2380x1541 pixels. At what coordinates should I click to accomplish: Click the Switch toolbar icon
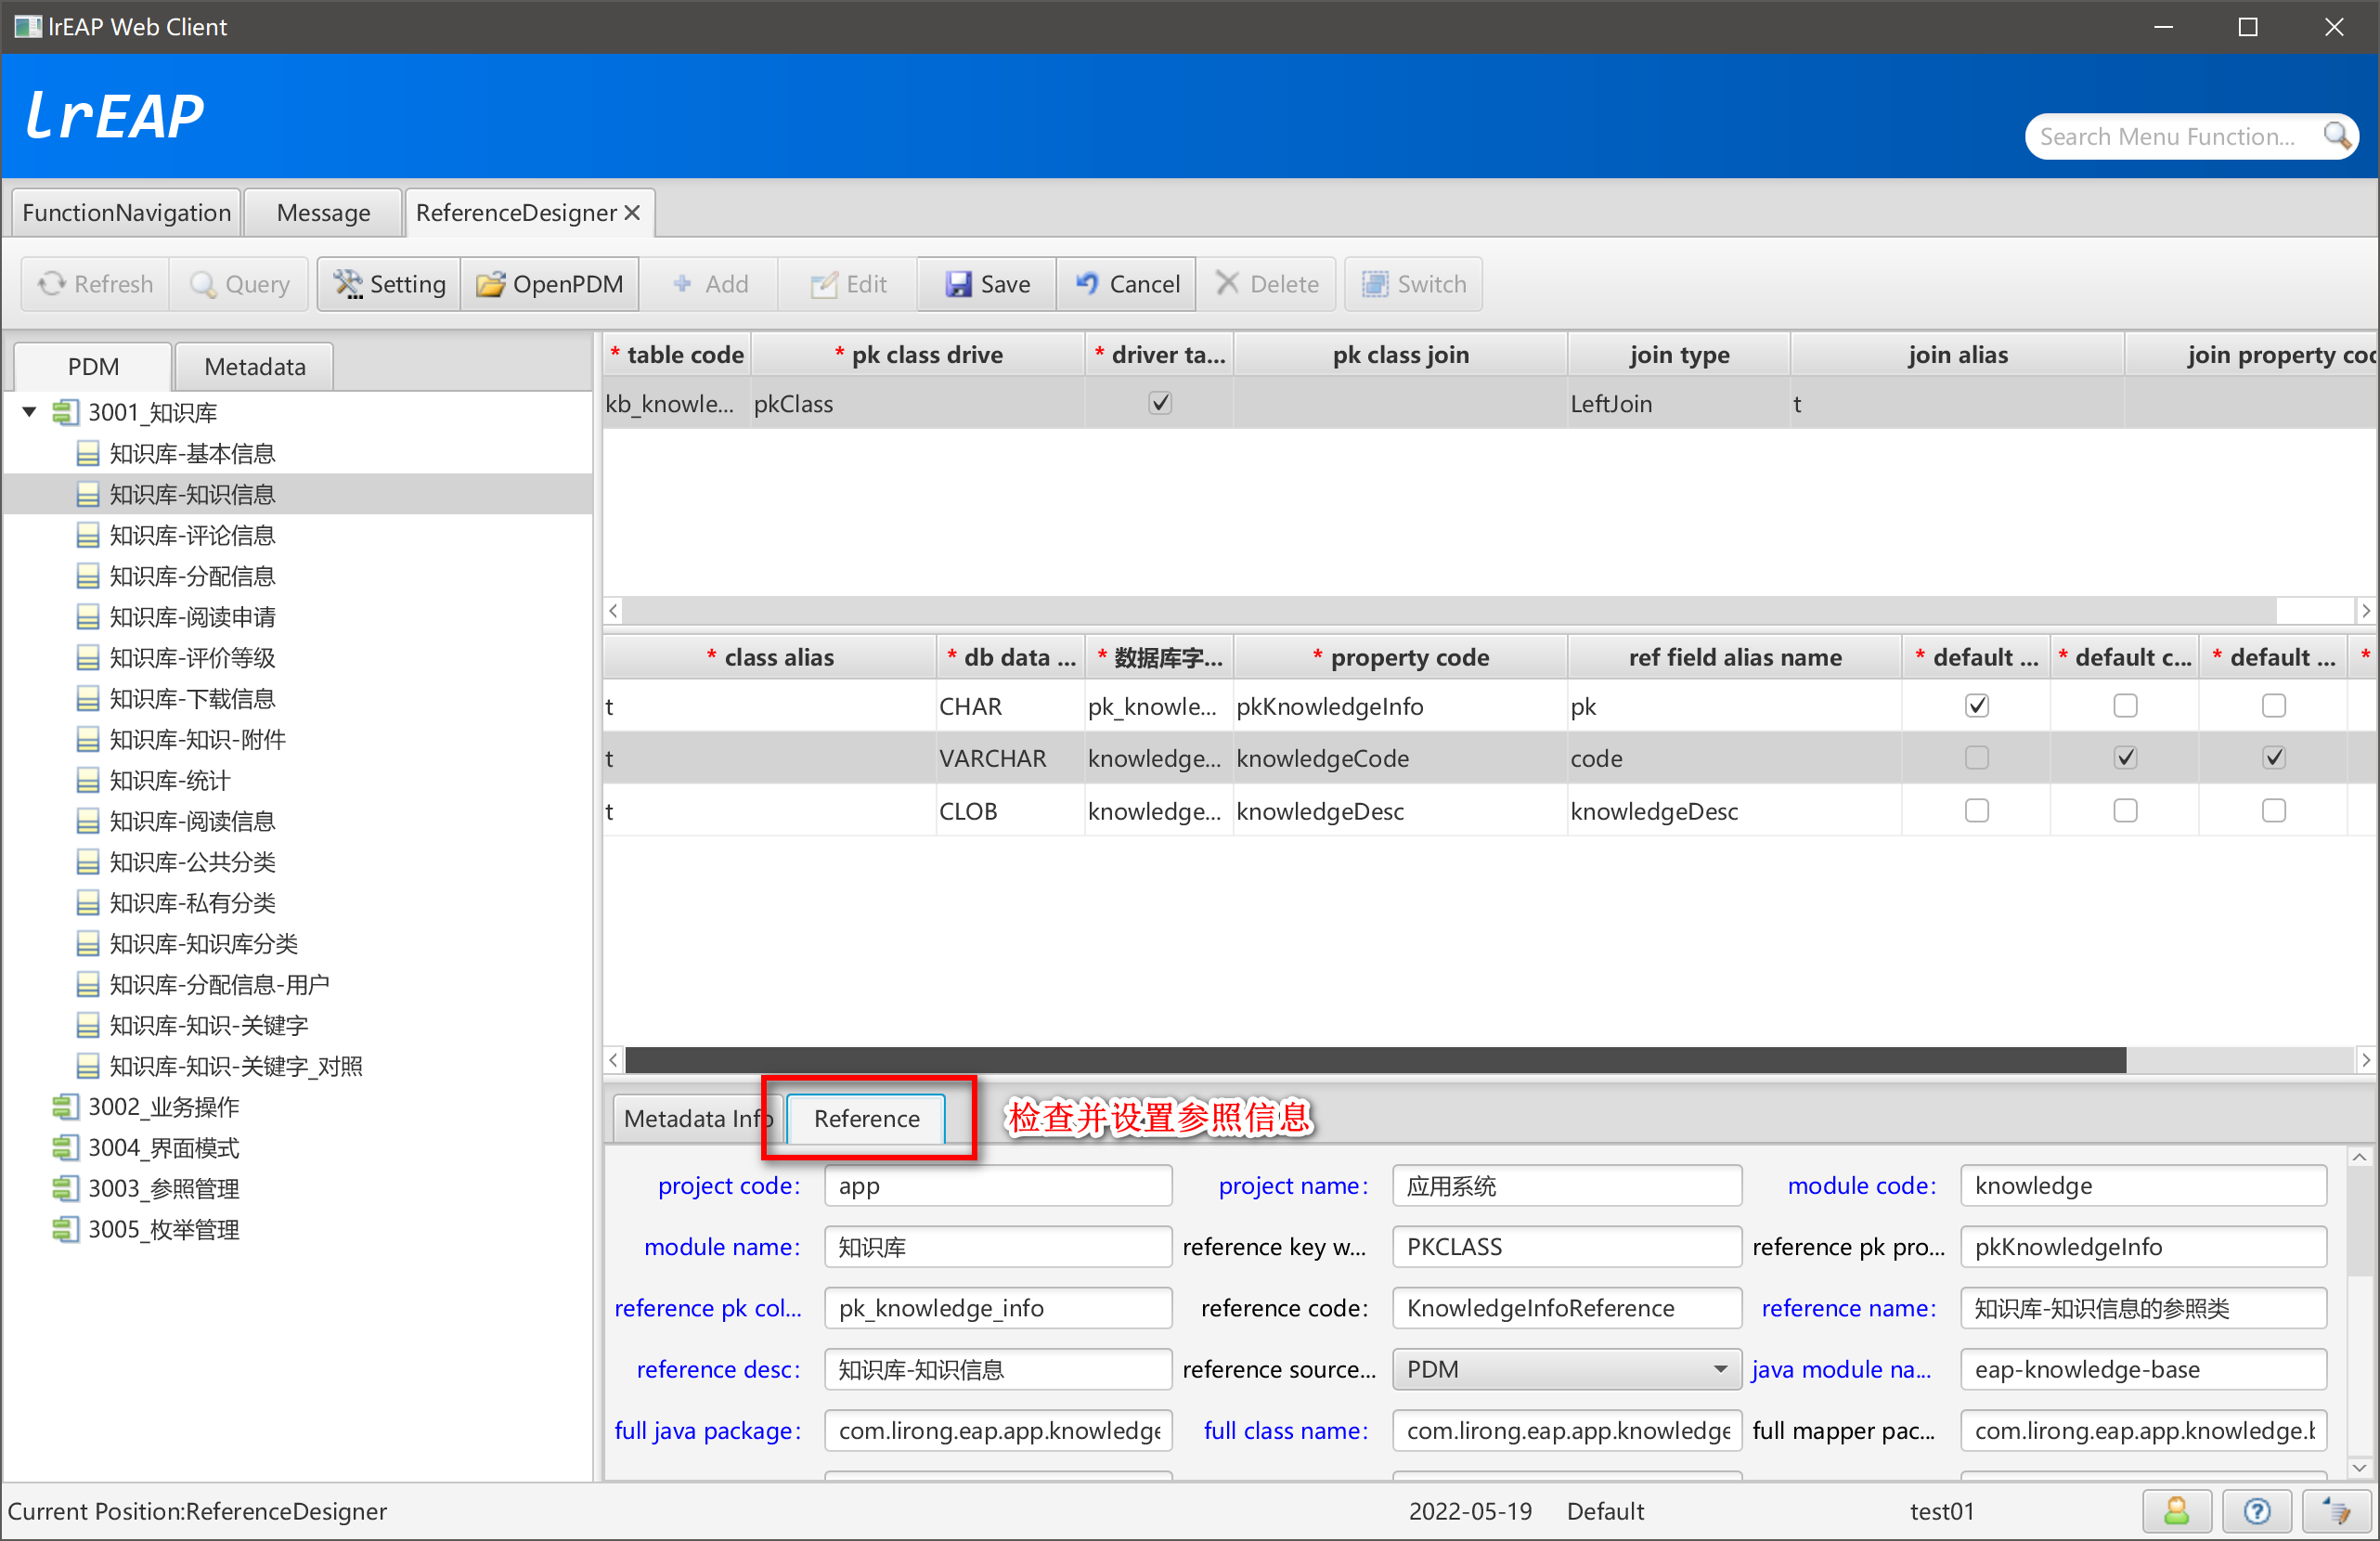click(x=1375, y=284)
